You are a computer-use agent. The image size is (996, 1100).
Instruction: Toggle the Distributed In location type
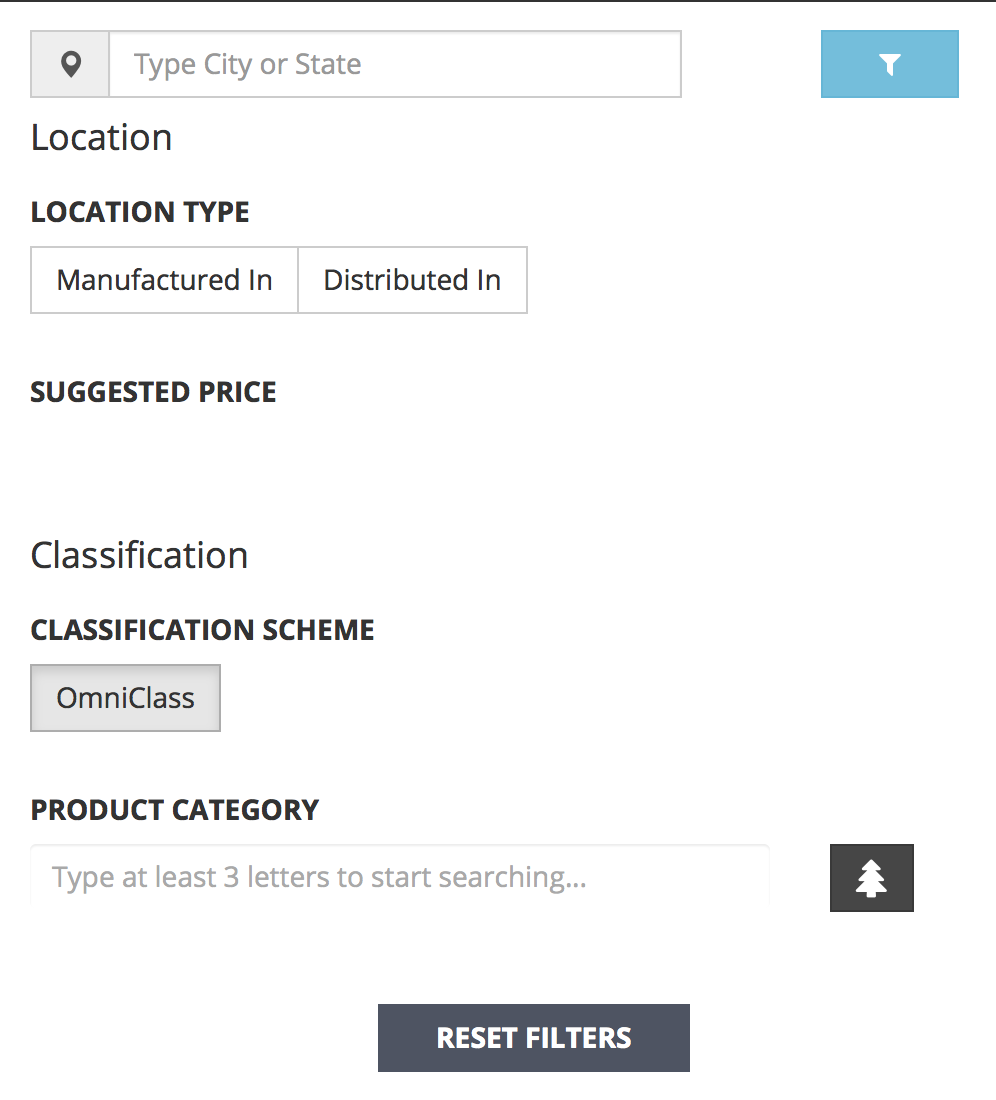click(412, 280)
